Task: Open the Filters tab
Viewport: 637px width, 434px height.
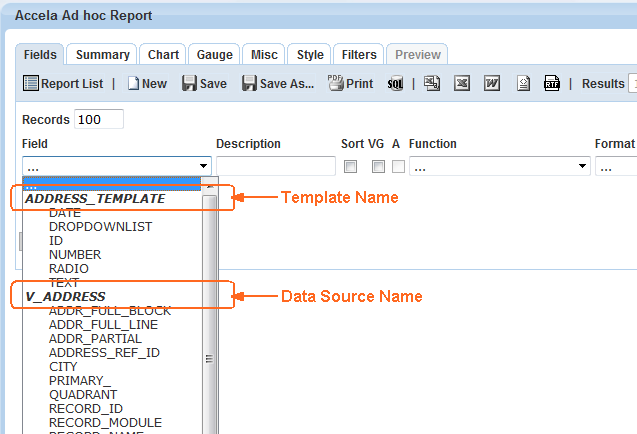Action: point(359,55)
